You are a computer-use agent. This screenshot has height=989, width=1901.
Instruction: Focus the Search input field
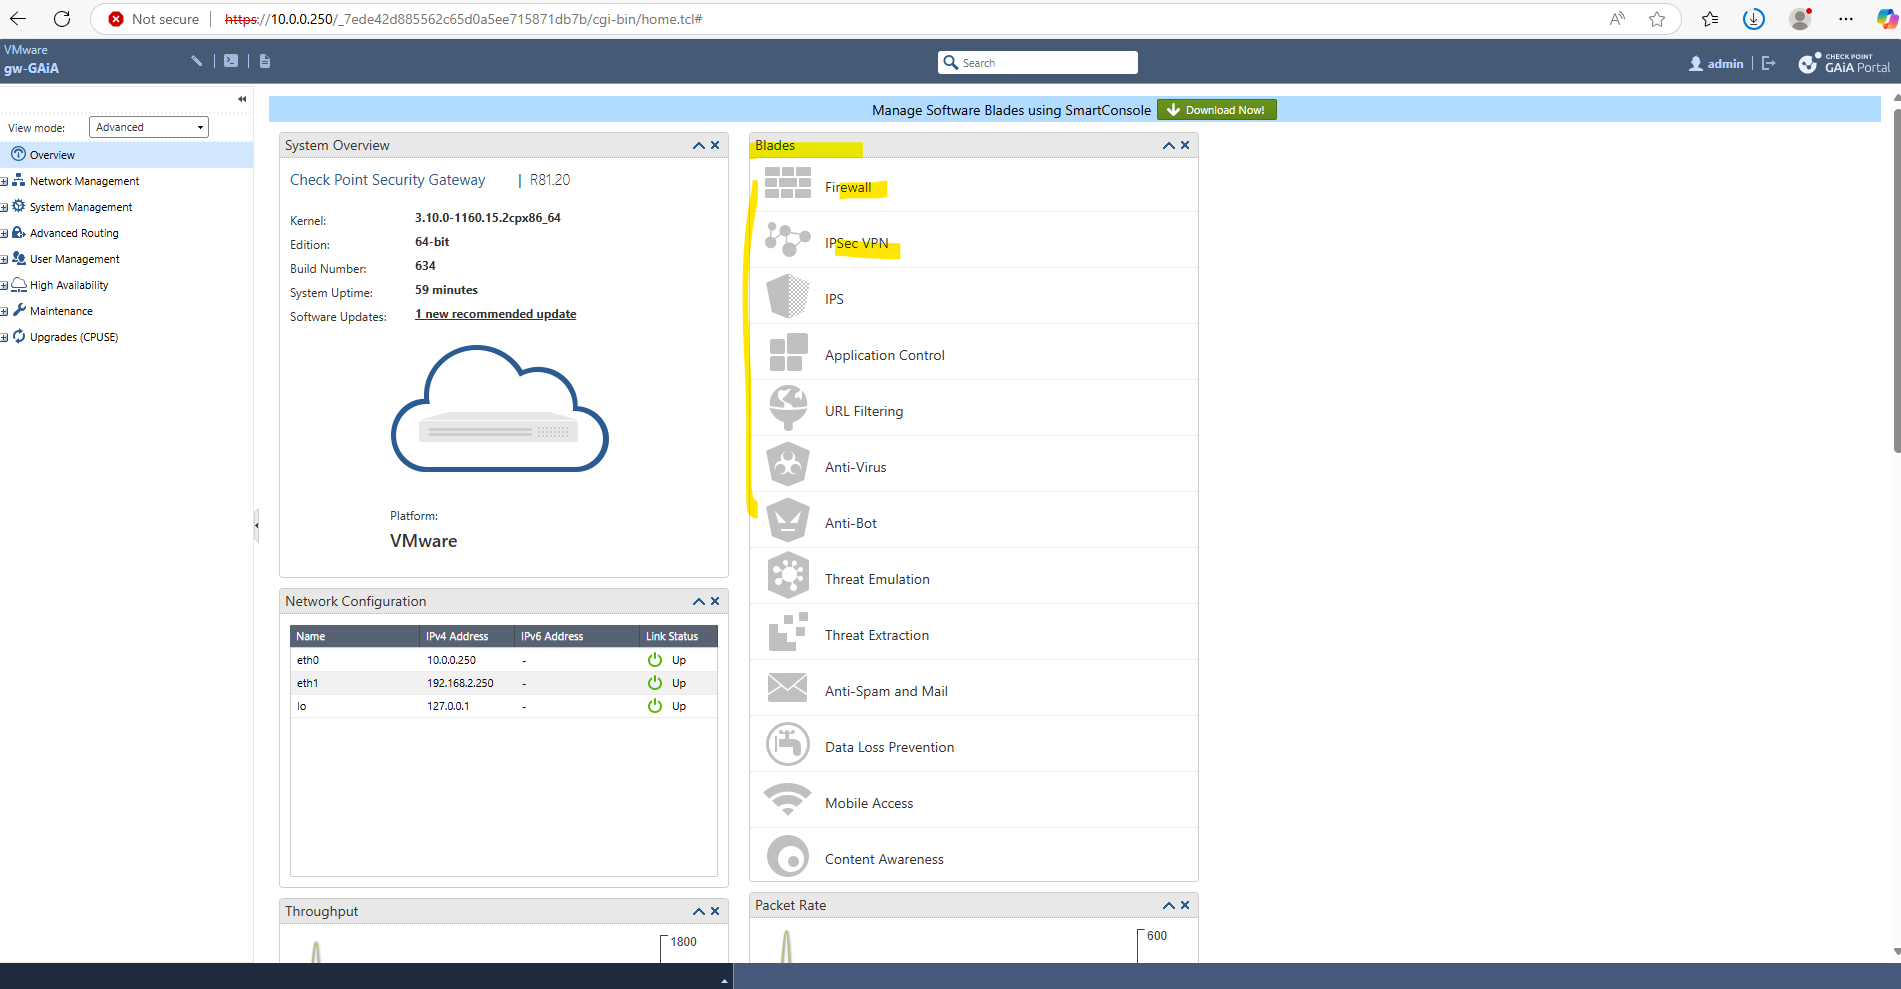coord(1038,63)
